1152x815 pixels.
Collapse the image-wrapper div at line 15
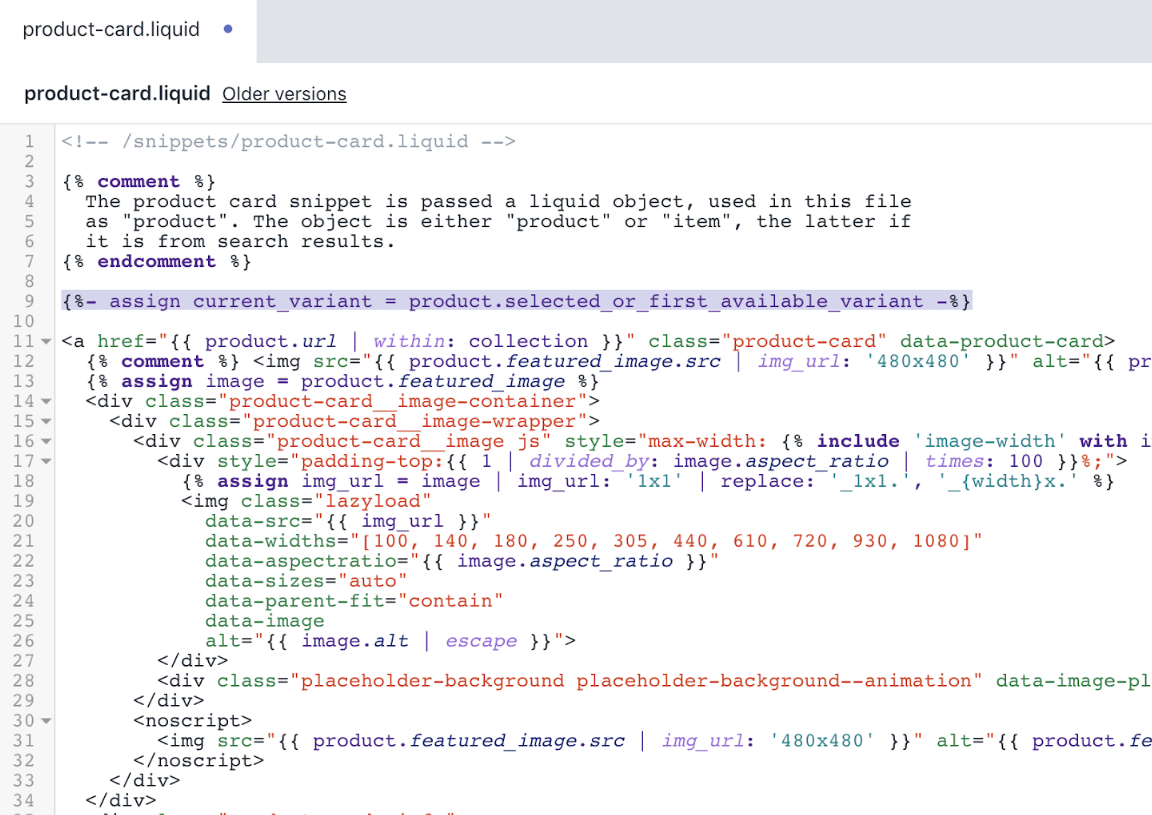tap(46, 422)
